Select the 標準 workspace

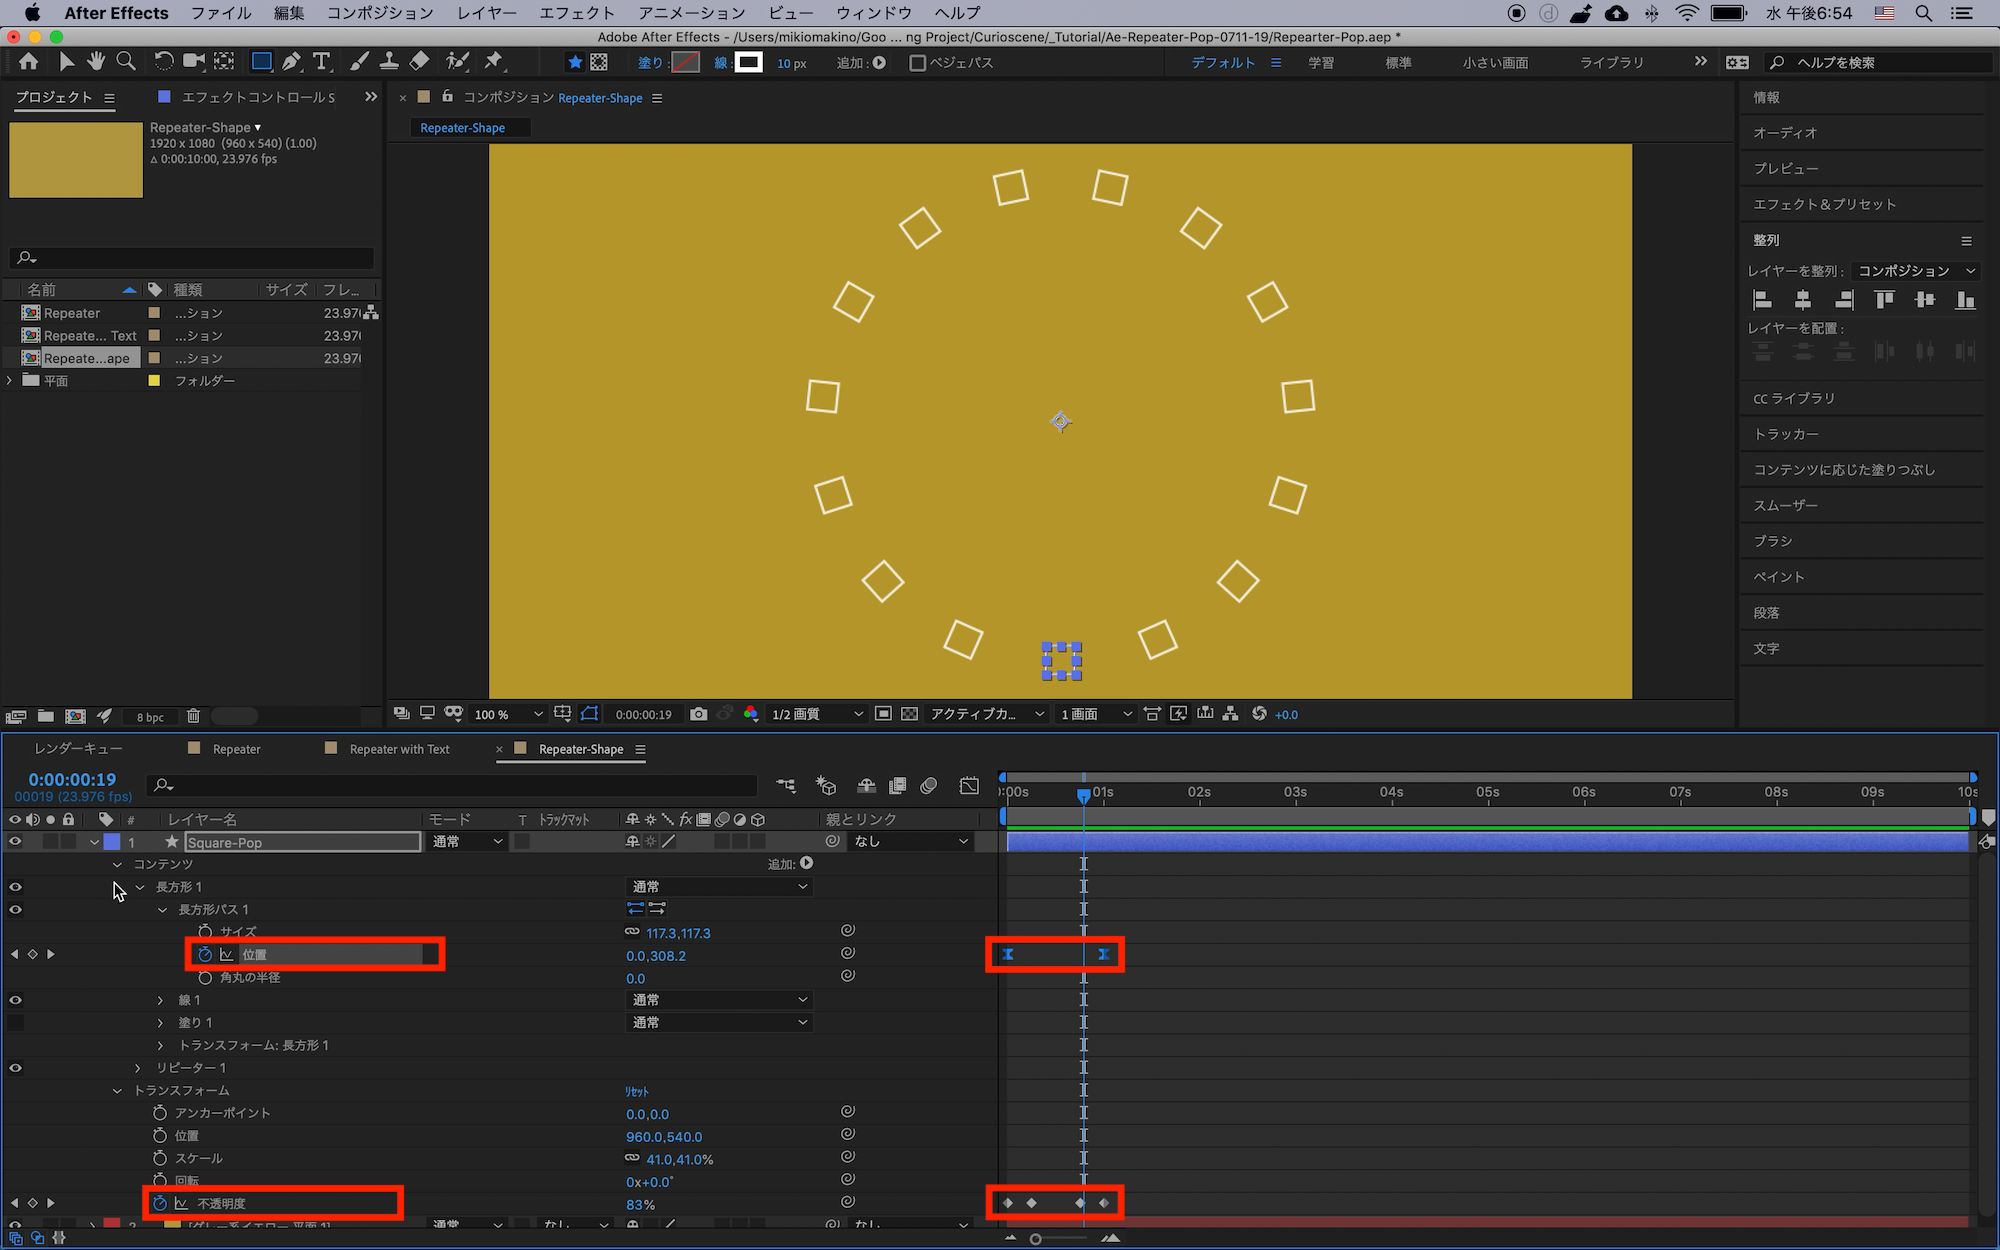(1398, 63)
